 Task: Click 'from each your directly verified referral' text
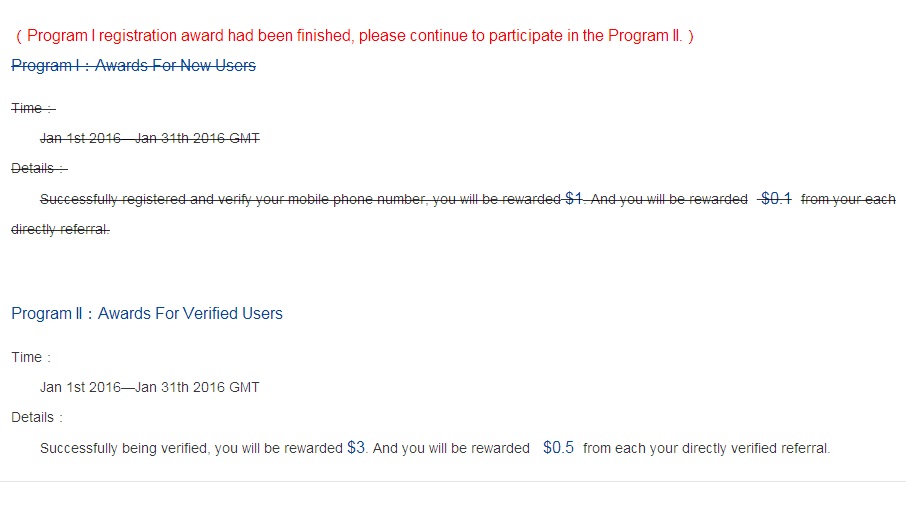tap(706, 449)
